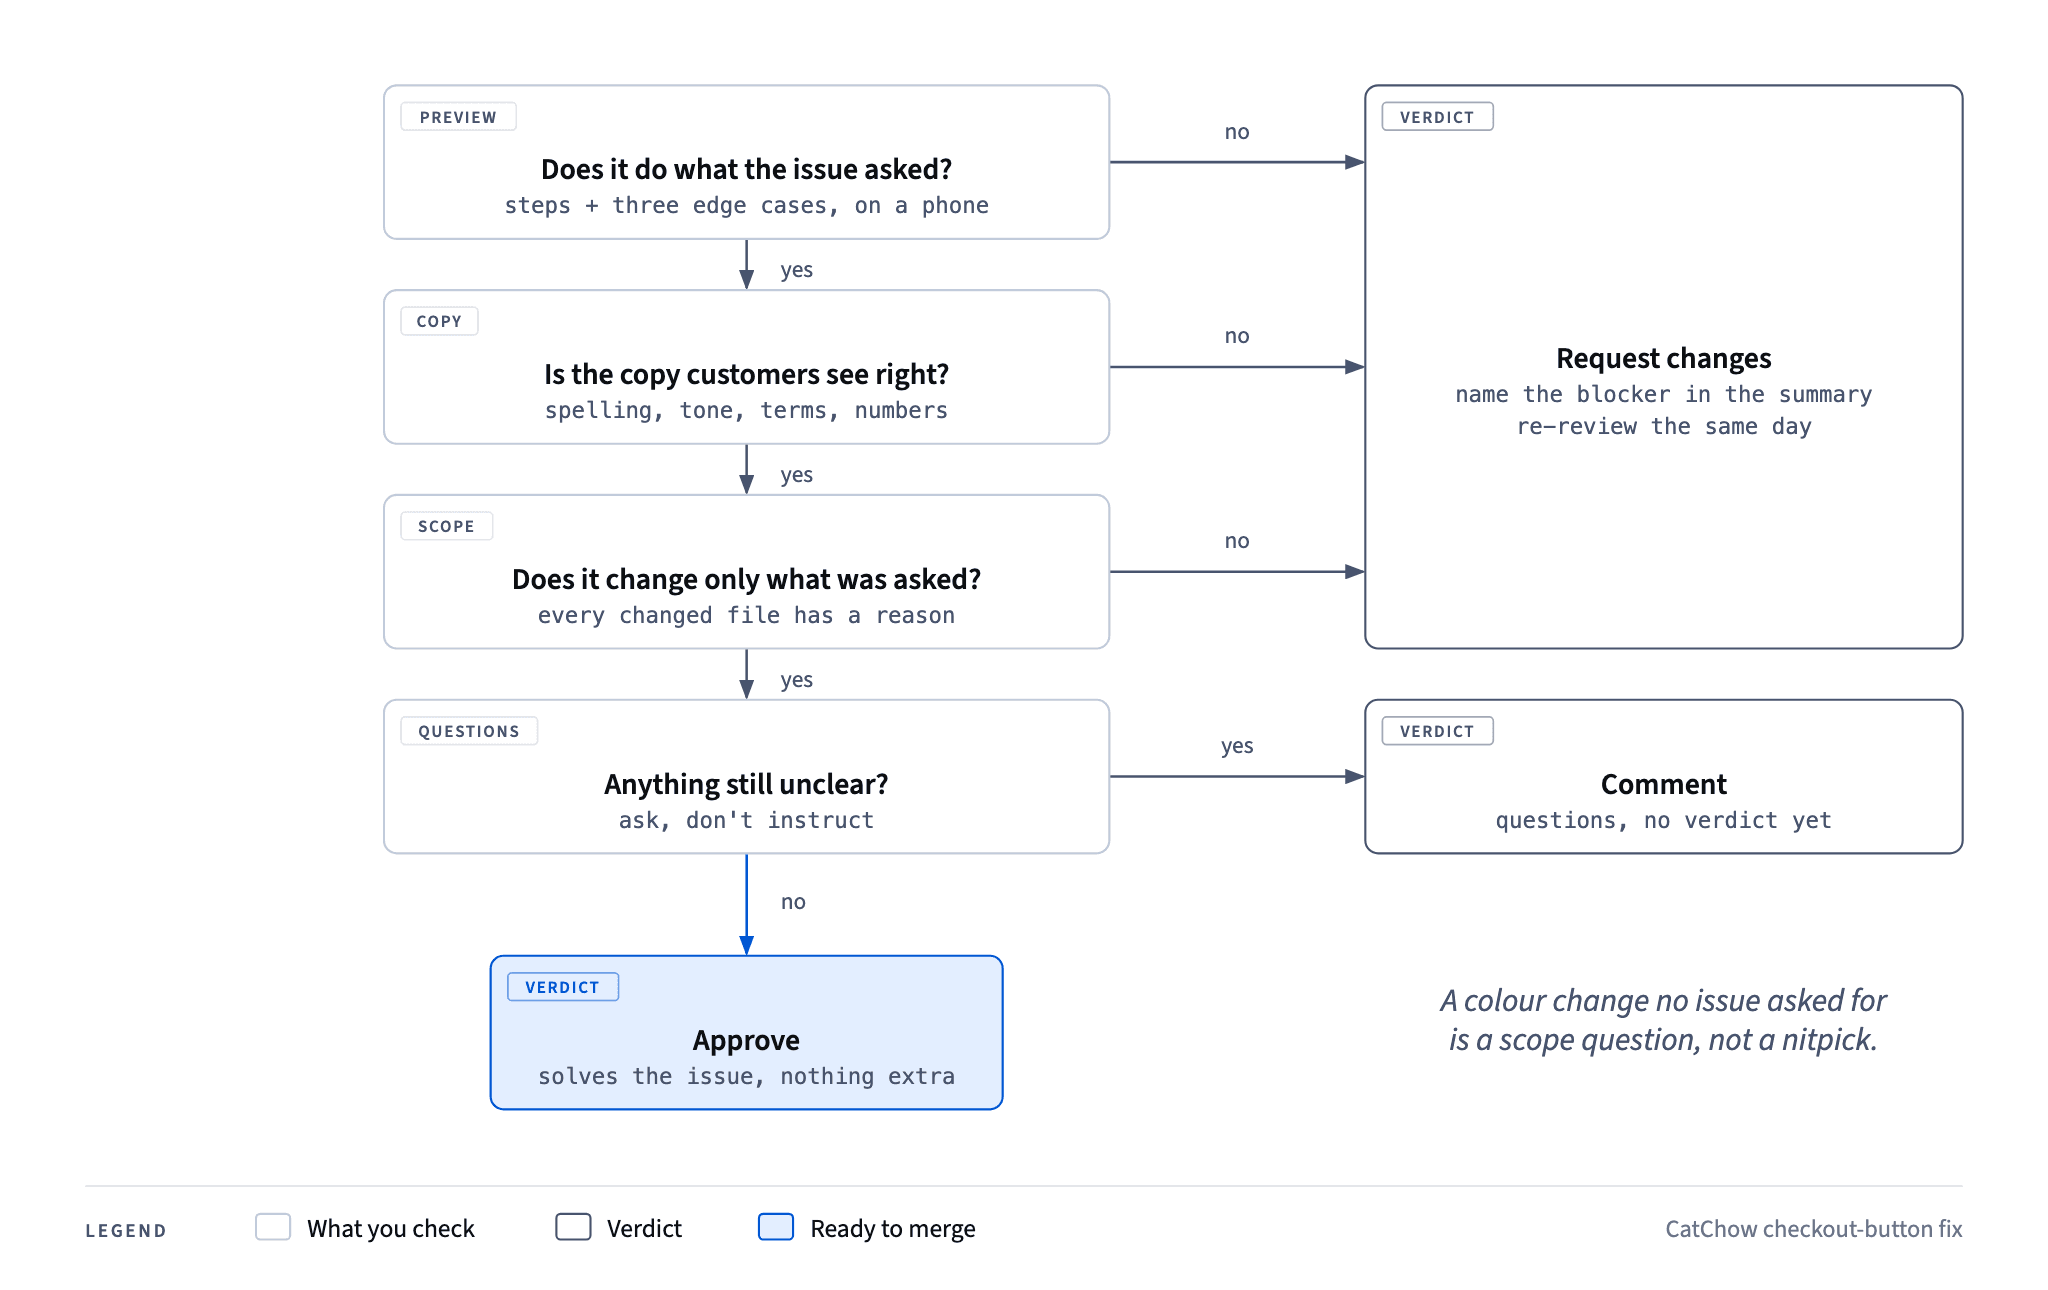
Task: Click 'yes' label below Scope box
Action: (797, 681)
